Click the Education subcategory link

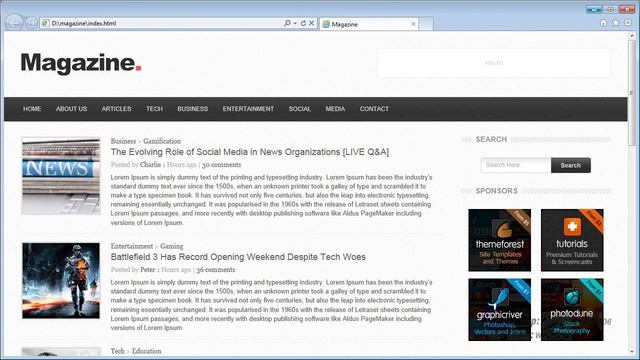click(147, 351)
